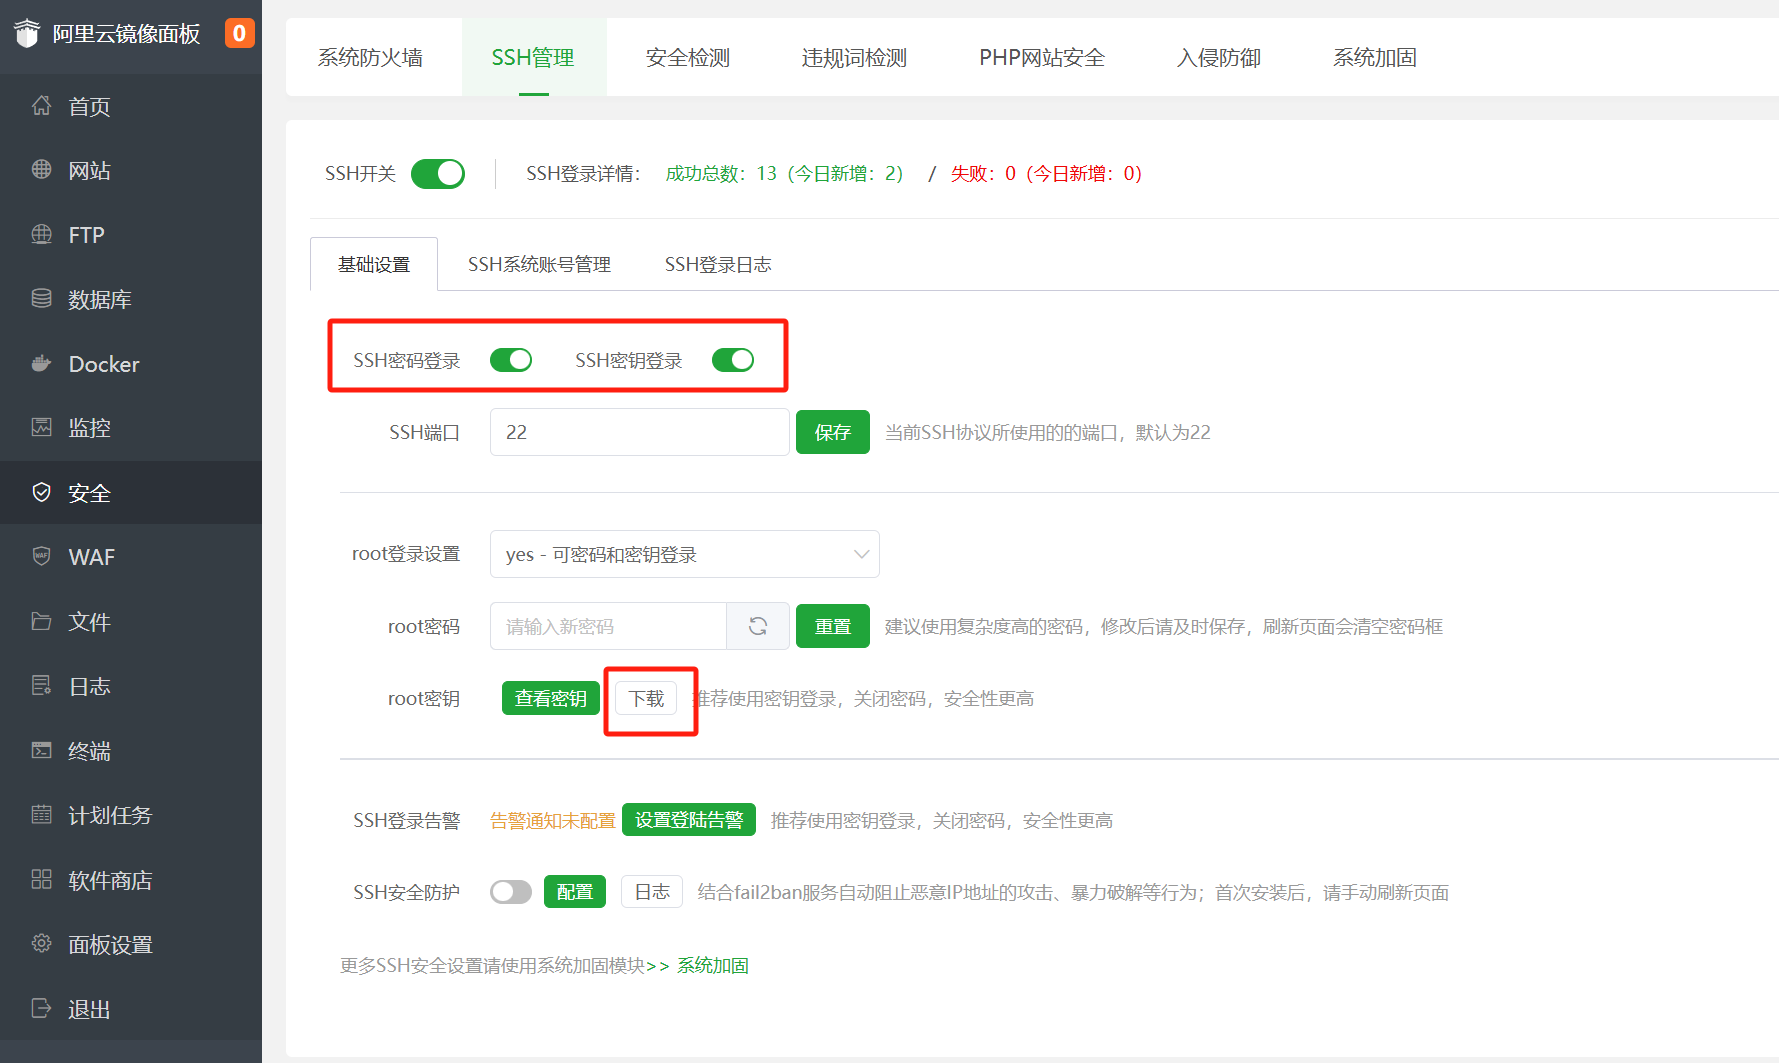Viewport: 1779px width, 1063px height.
Task: Open the terminal icon in the sidebar
Action: click(41, 751)
